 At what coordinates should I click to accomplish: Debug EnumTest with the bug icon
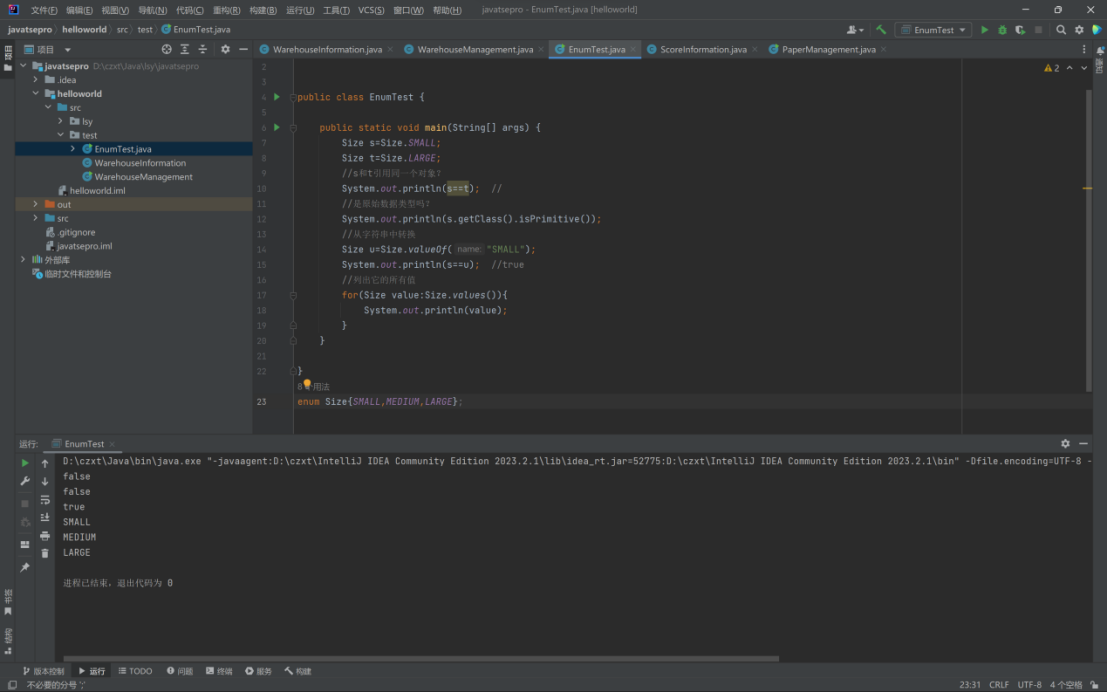coord(1002,30)
